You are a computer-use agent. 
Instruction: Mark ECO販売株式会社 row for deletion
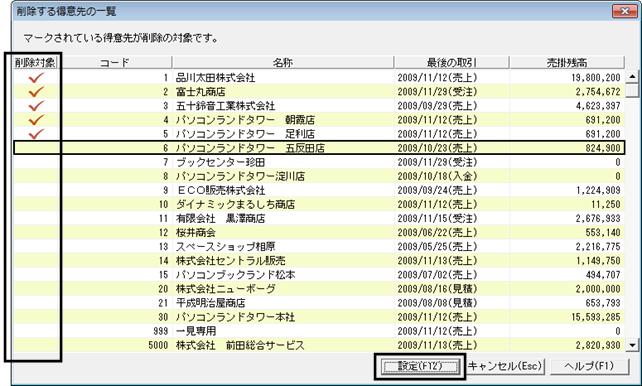point(36,190)
